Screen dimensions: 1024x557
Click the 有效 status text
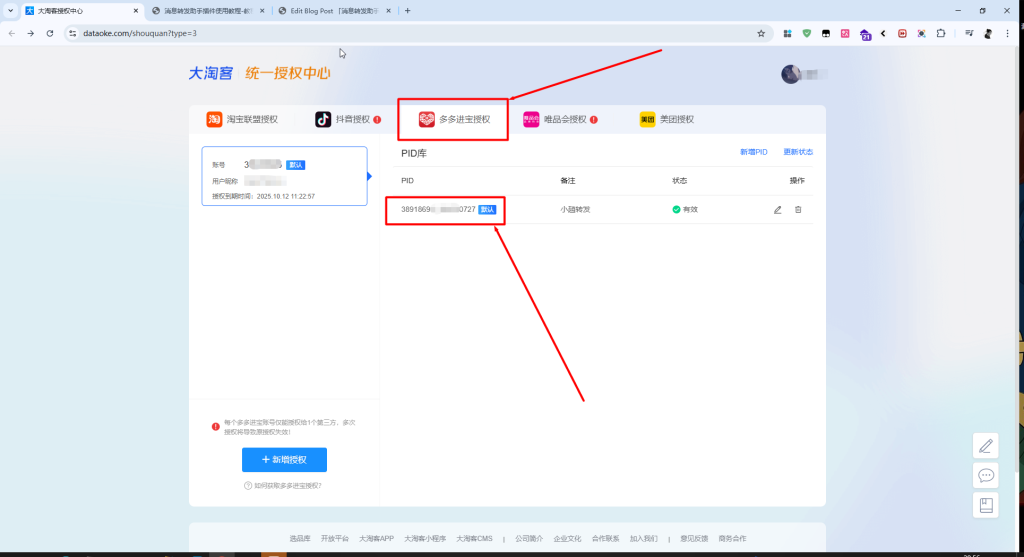[690, 210]
